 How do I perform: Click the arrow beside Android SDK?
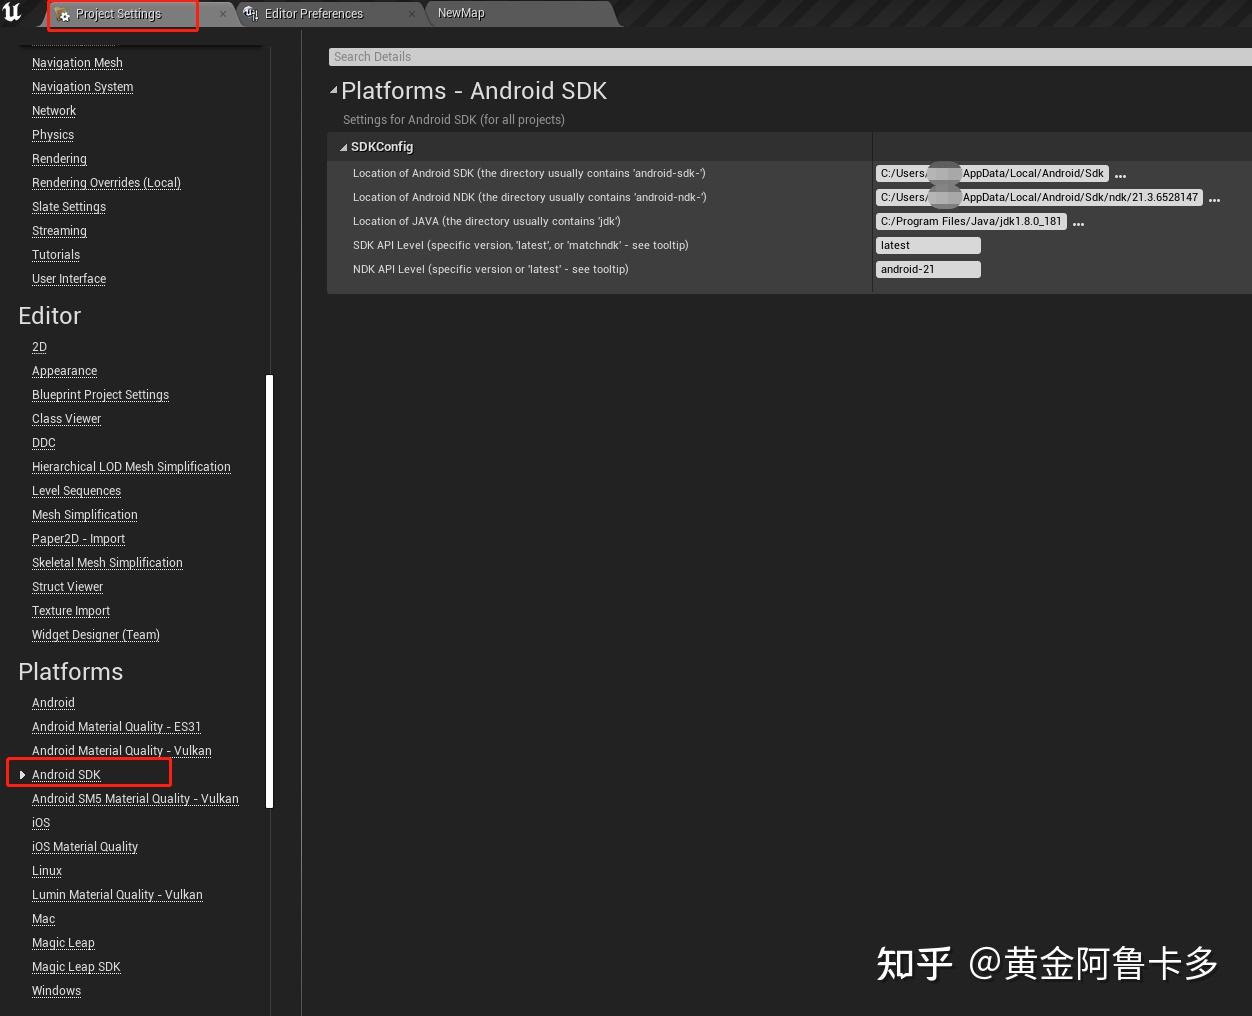(22, 775)
